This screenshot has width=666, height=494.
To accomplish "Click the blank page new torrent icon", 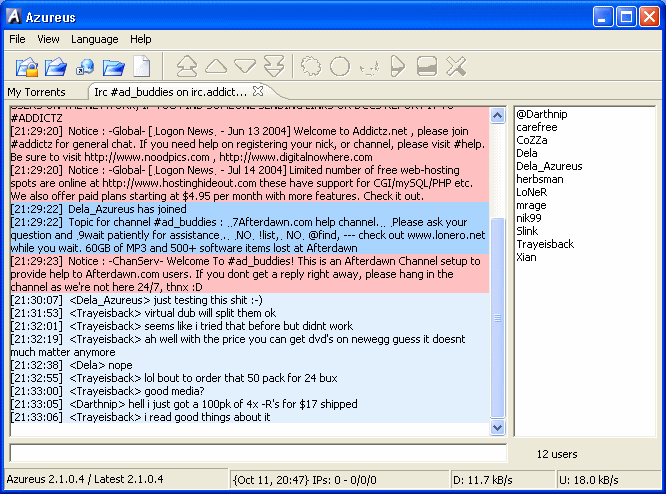I will click(142, 66).
